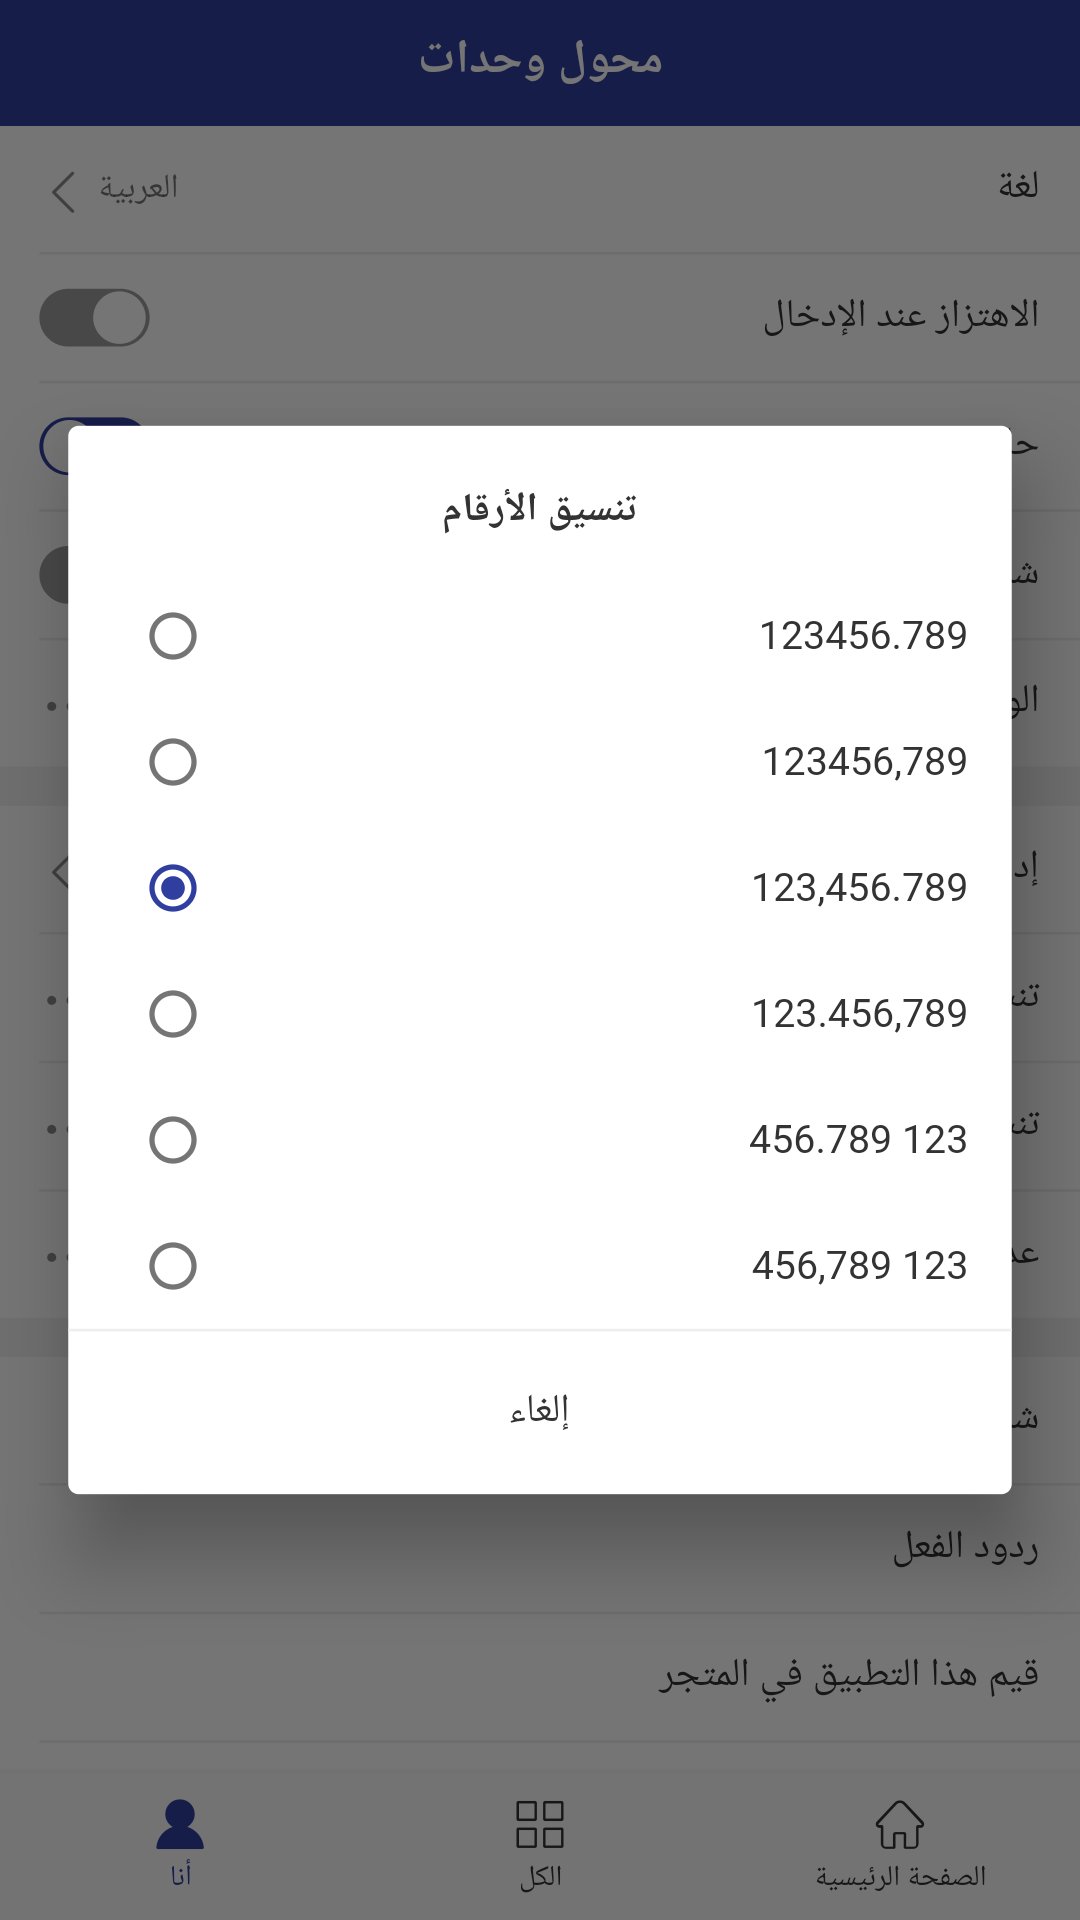Click the selected 123,456.789 radio button
The height and width of the screenshot is (1920, 1080).
(173, 888)
